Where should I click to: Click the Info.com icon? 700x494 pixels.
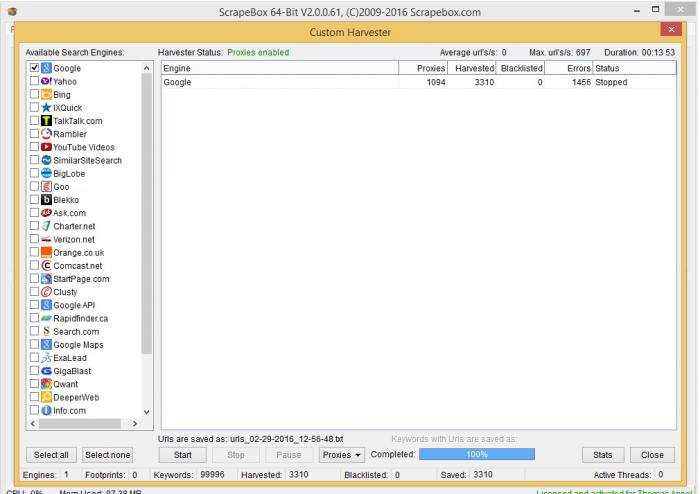(46, 410)
